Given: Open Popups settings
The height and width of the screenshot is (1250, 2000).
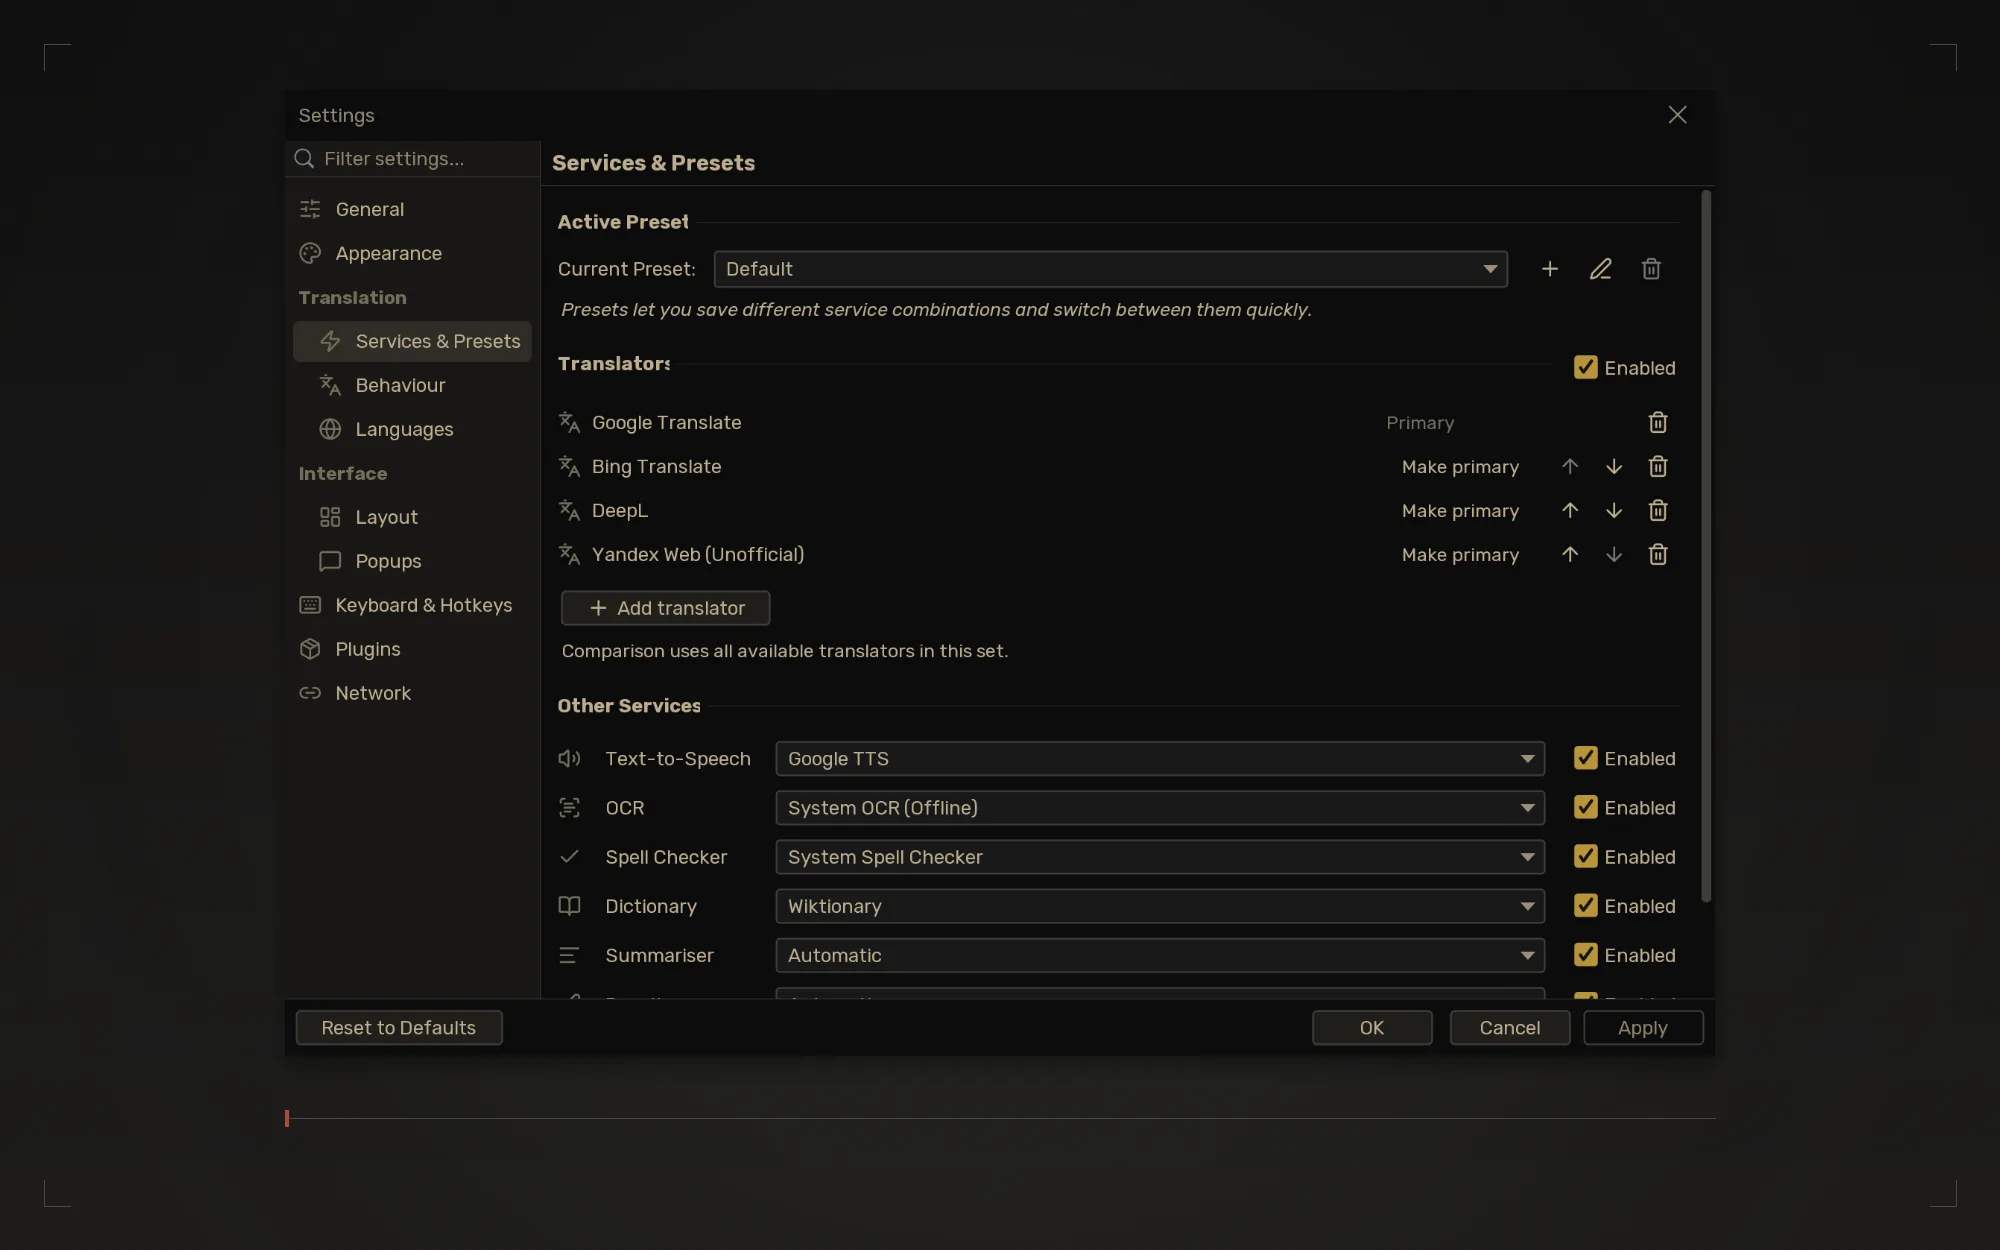Looking at the screenshot, I should 412,561.
